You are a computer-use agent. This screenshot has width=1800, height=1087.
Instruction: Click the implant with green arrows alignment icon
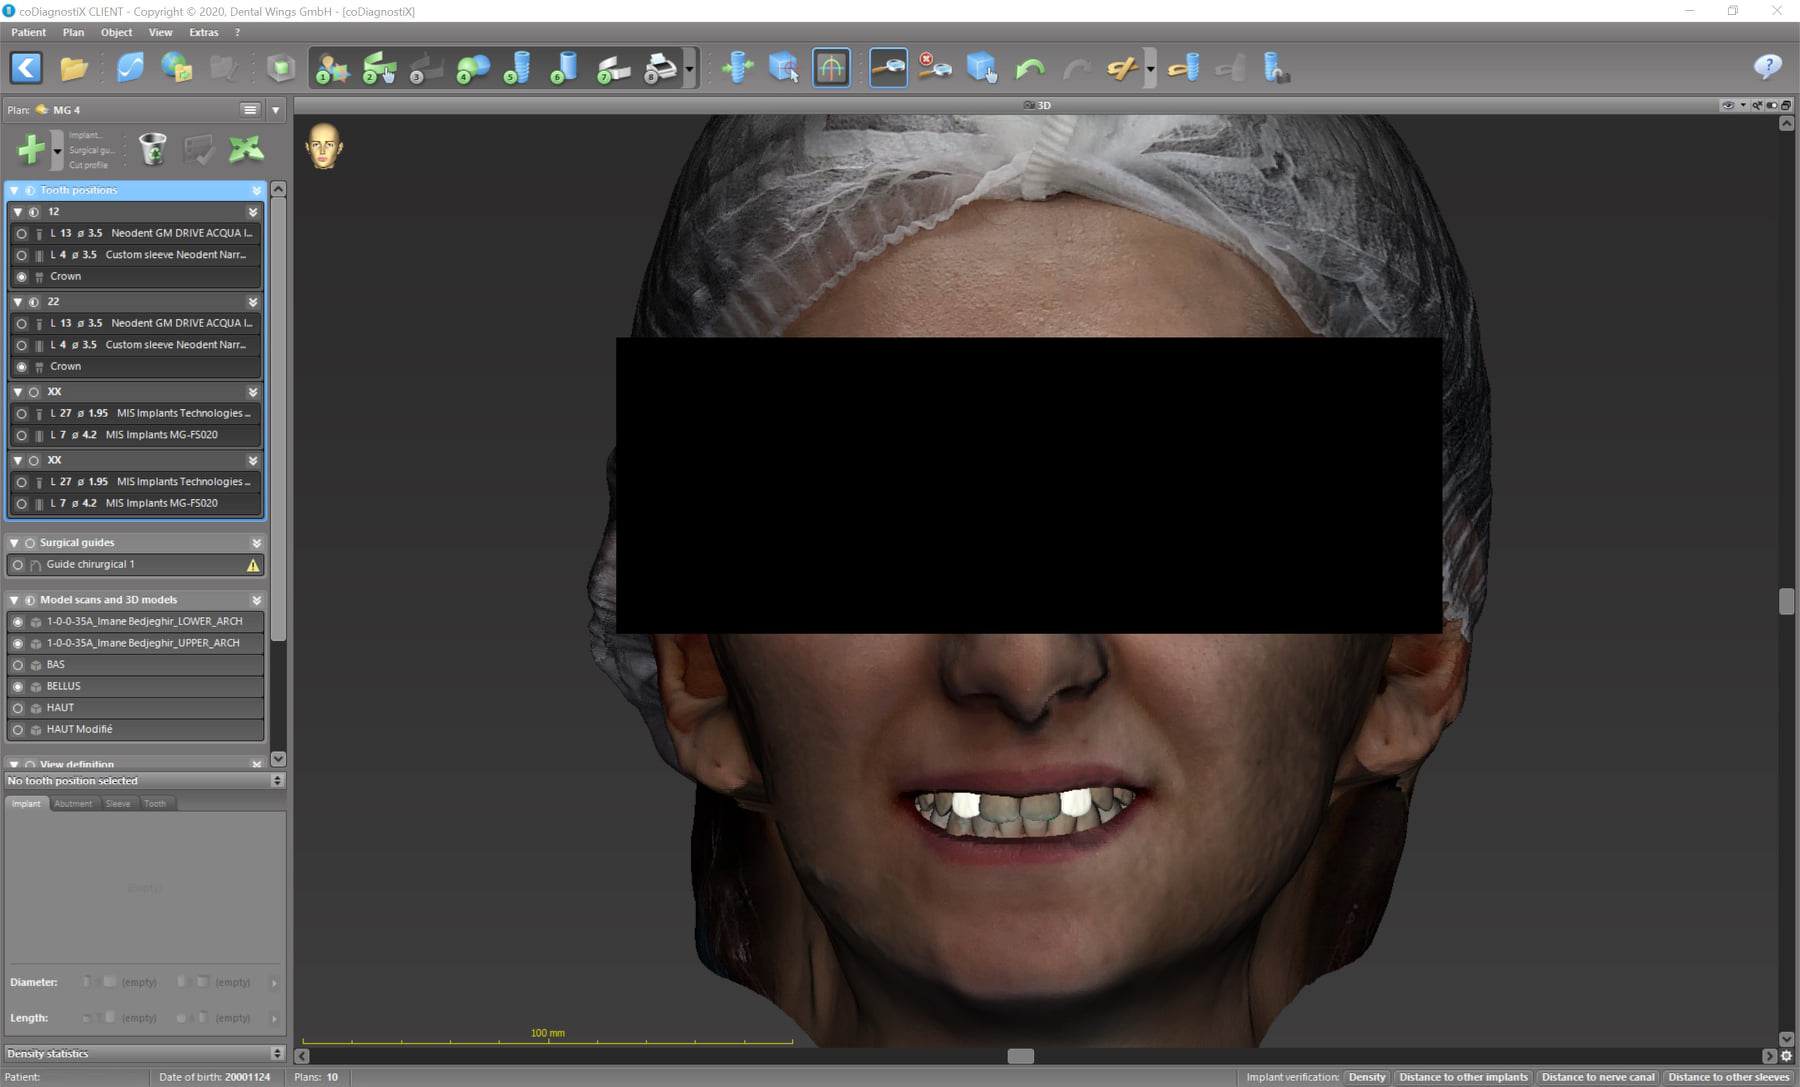click(738, 68)
